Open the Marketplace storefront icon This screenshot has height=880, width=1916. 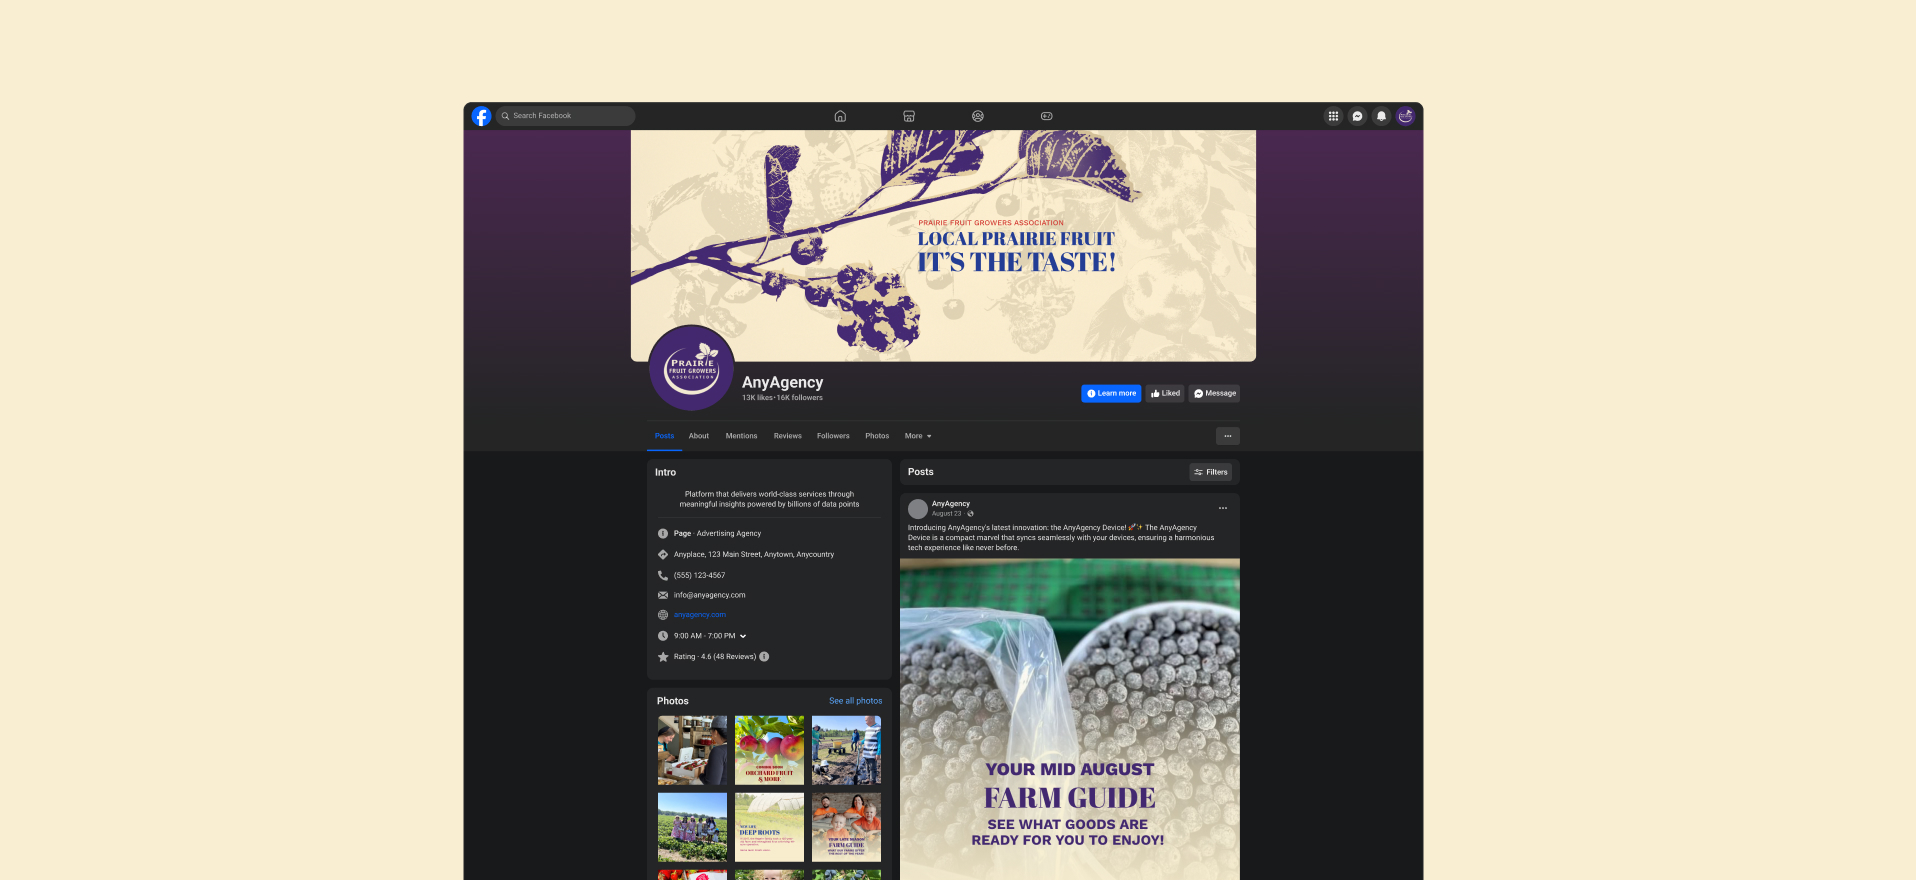[x=909, y=116]
